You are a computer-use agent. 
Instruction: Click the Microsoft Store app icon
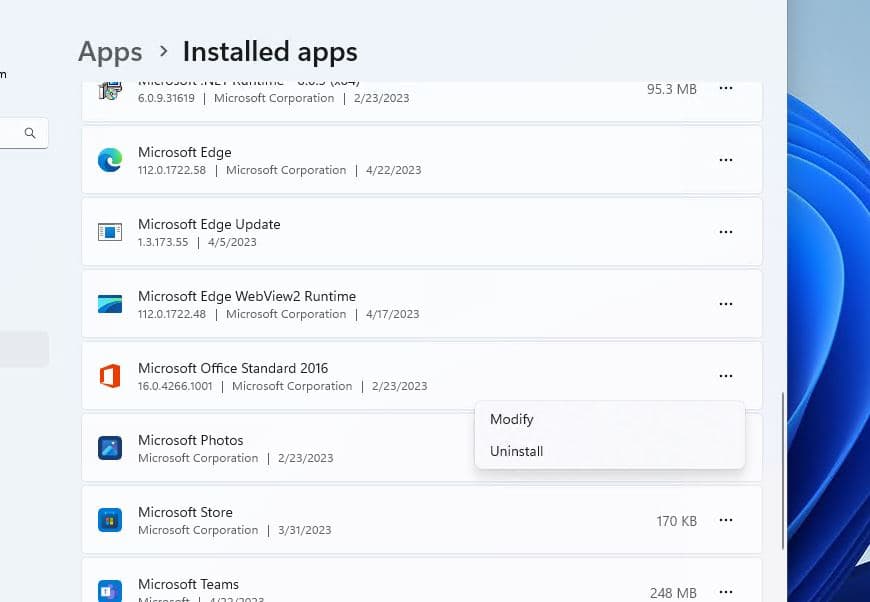pos(110,520)
